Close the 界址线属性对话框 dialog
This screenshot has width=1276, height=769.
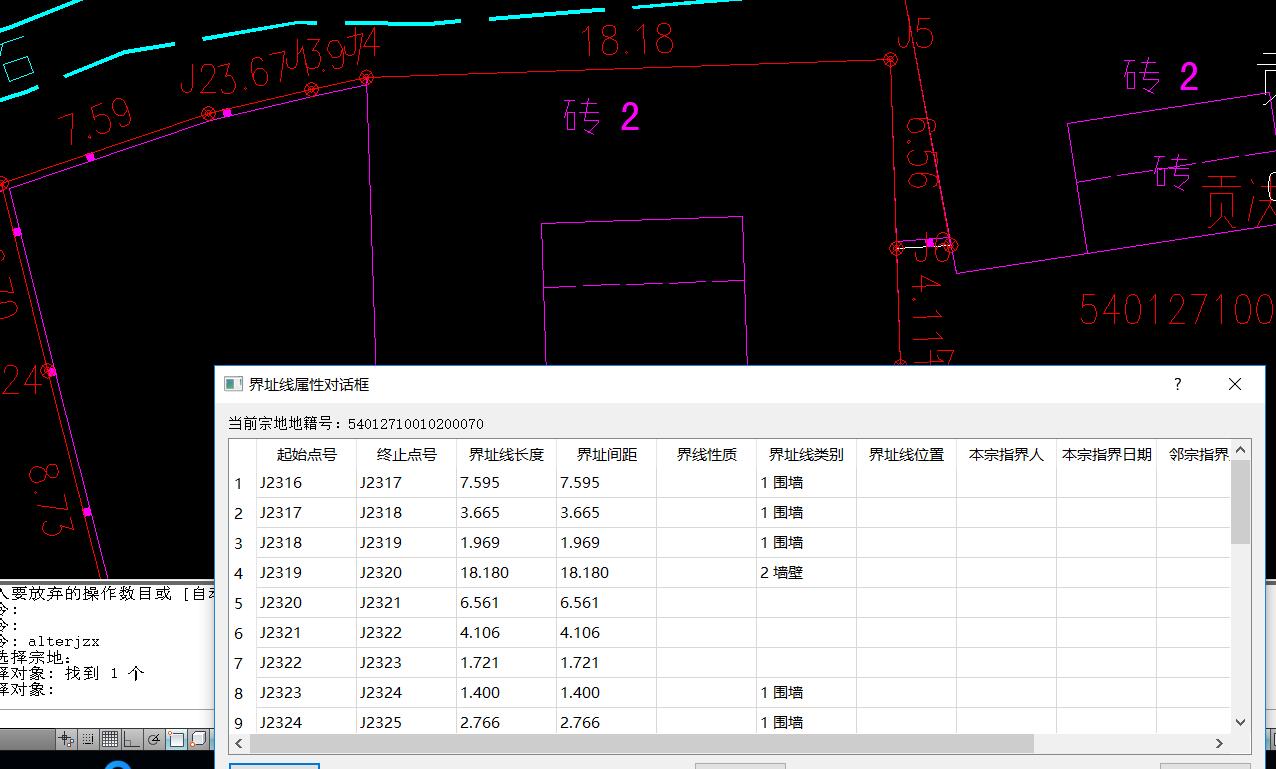1235,384
